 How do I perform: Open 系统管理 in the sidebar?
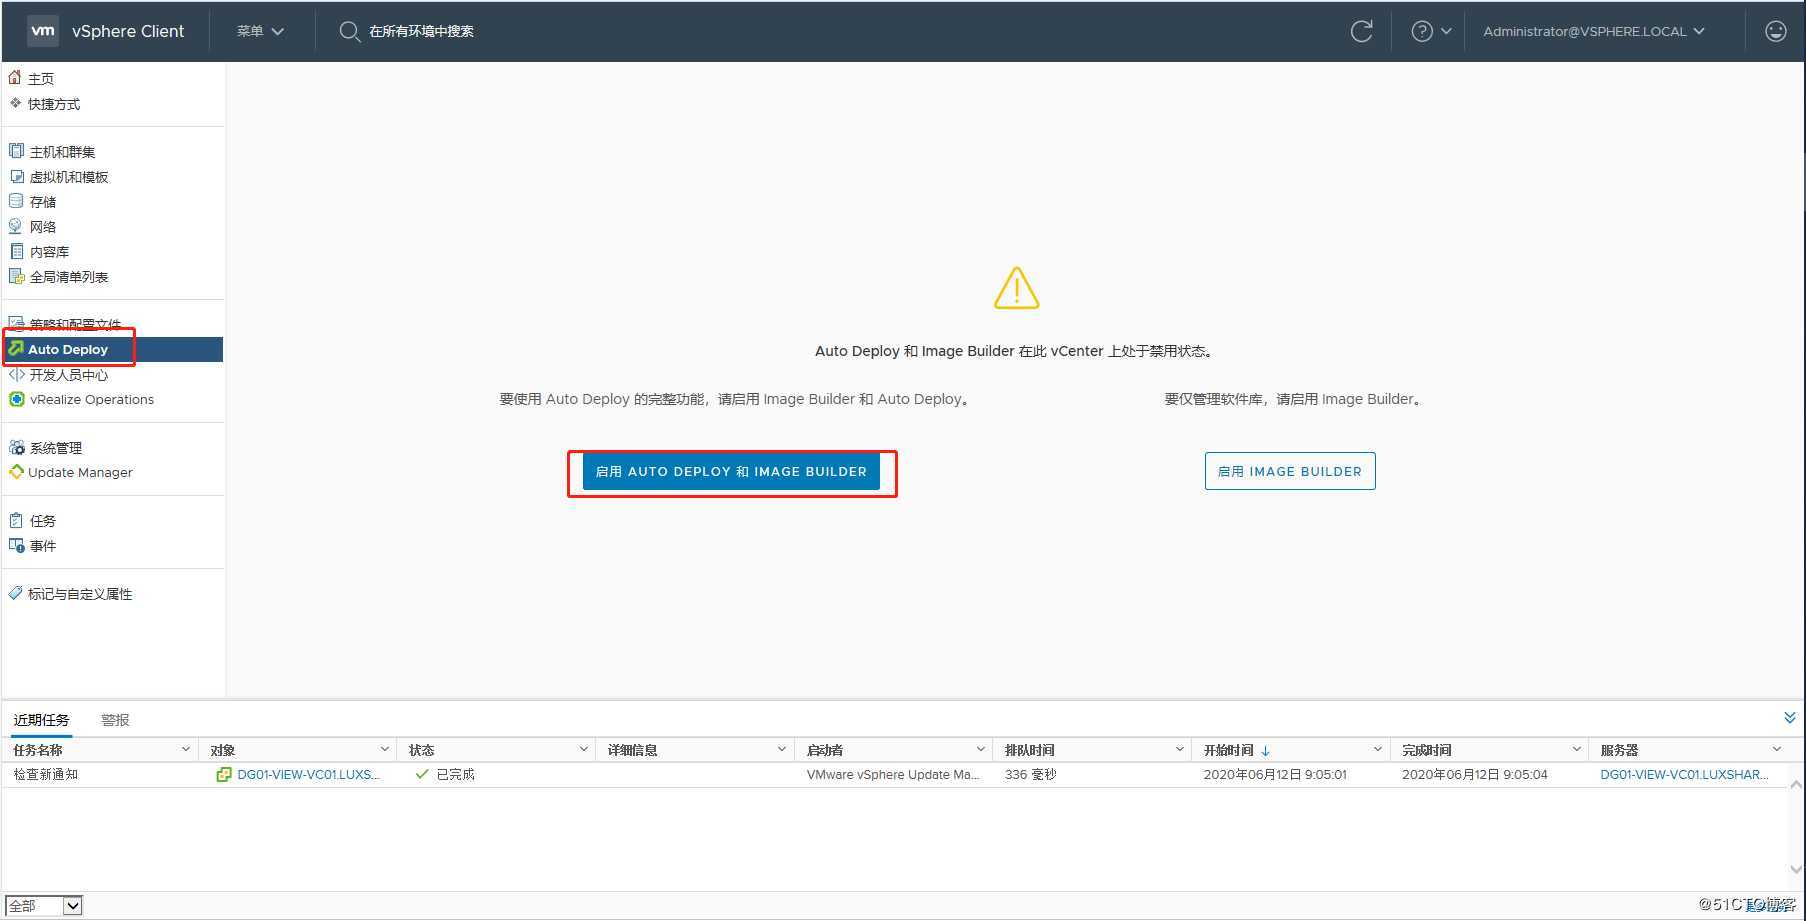point(56,448)
